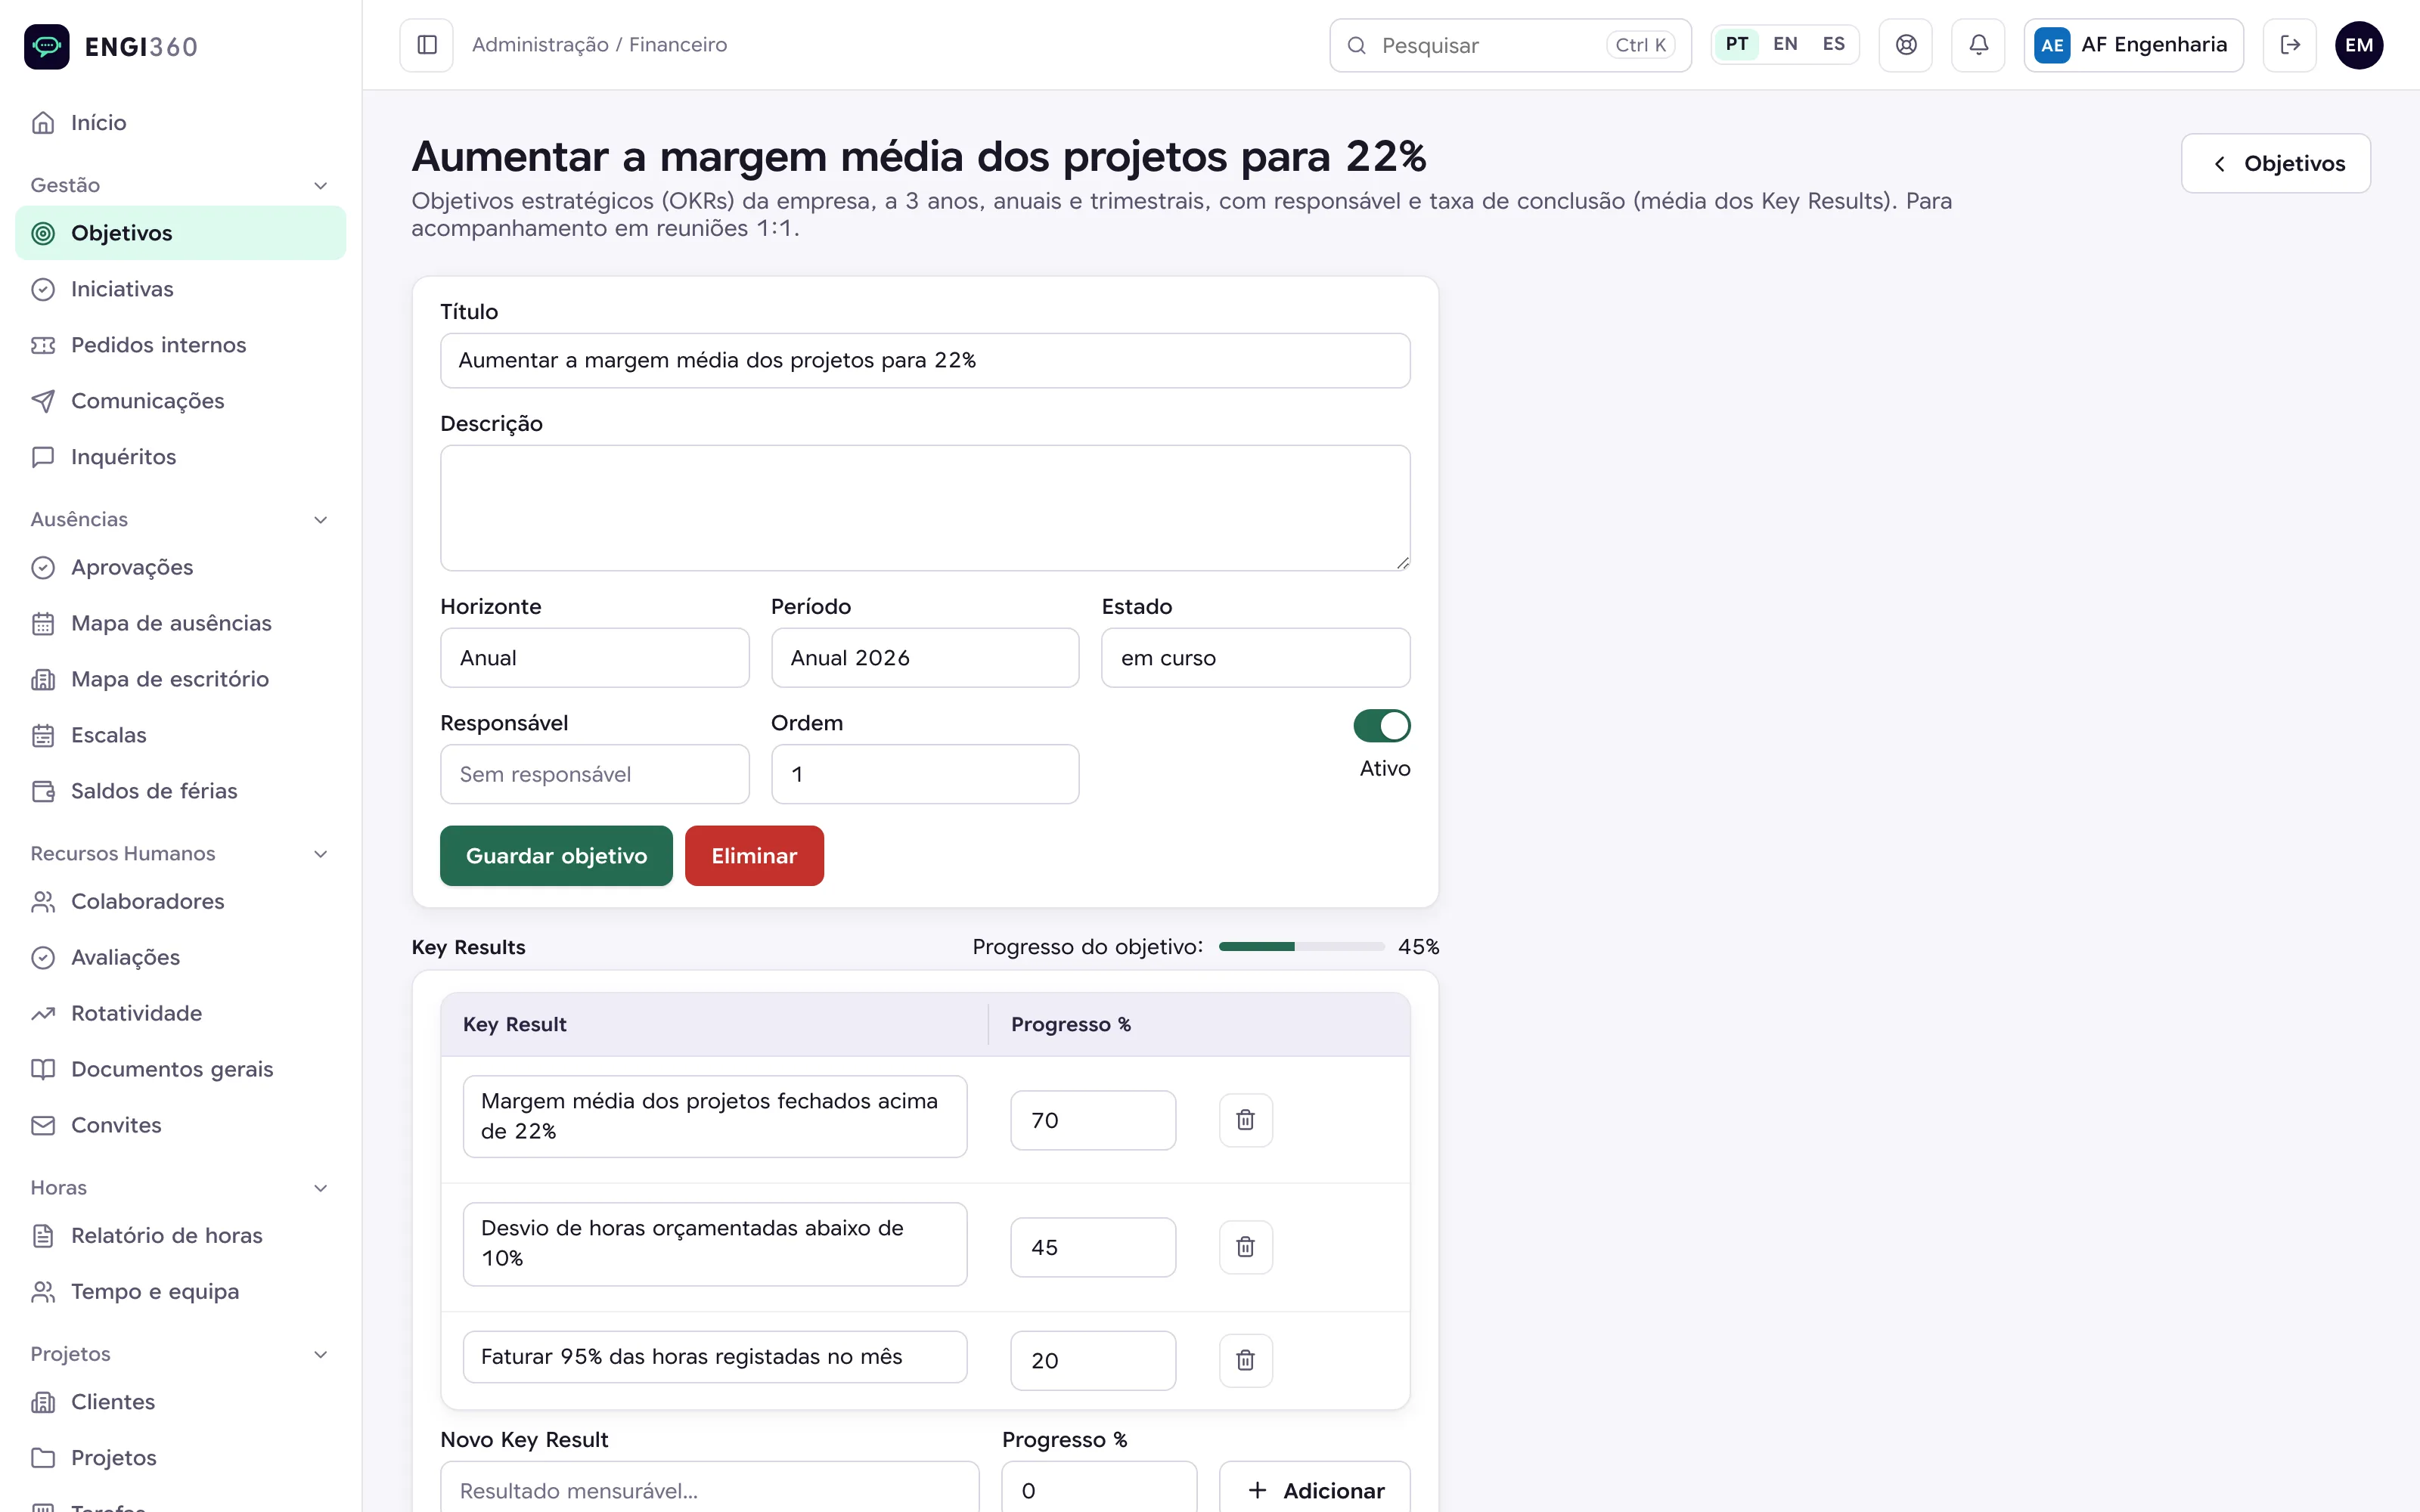Click the Ordem number field
This screenshot has width=2420, height=1512.
click(x=924, y=774)
